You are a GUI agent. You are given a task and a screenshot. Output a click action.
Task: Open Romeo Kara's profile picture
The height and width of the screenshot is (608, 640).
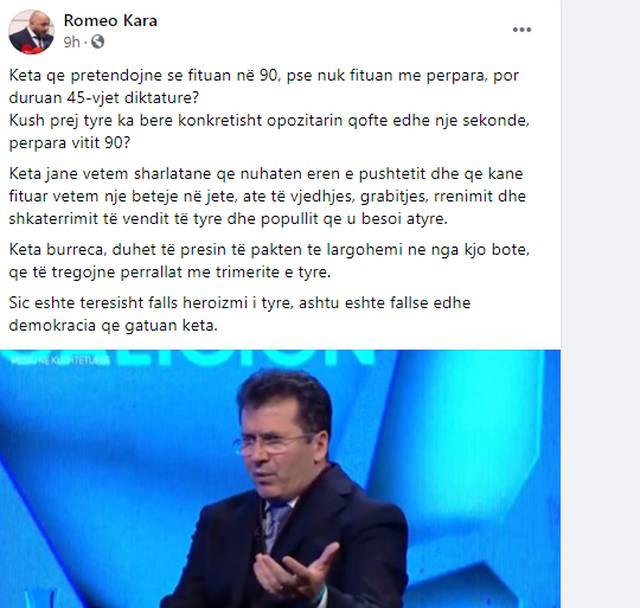point(31,32)
